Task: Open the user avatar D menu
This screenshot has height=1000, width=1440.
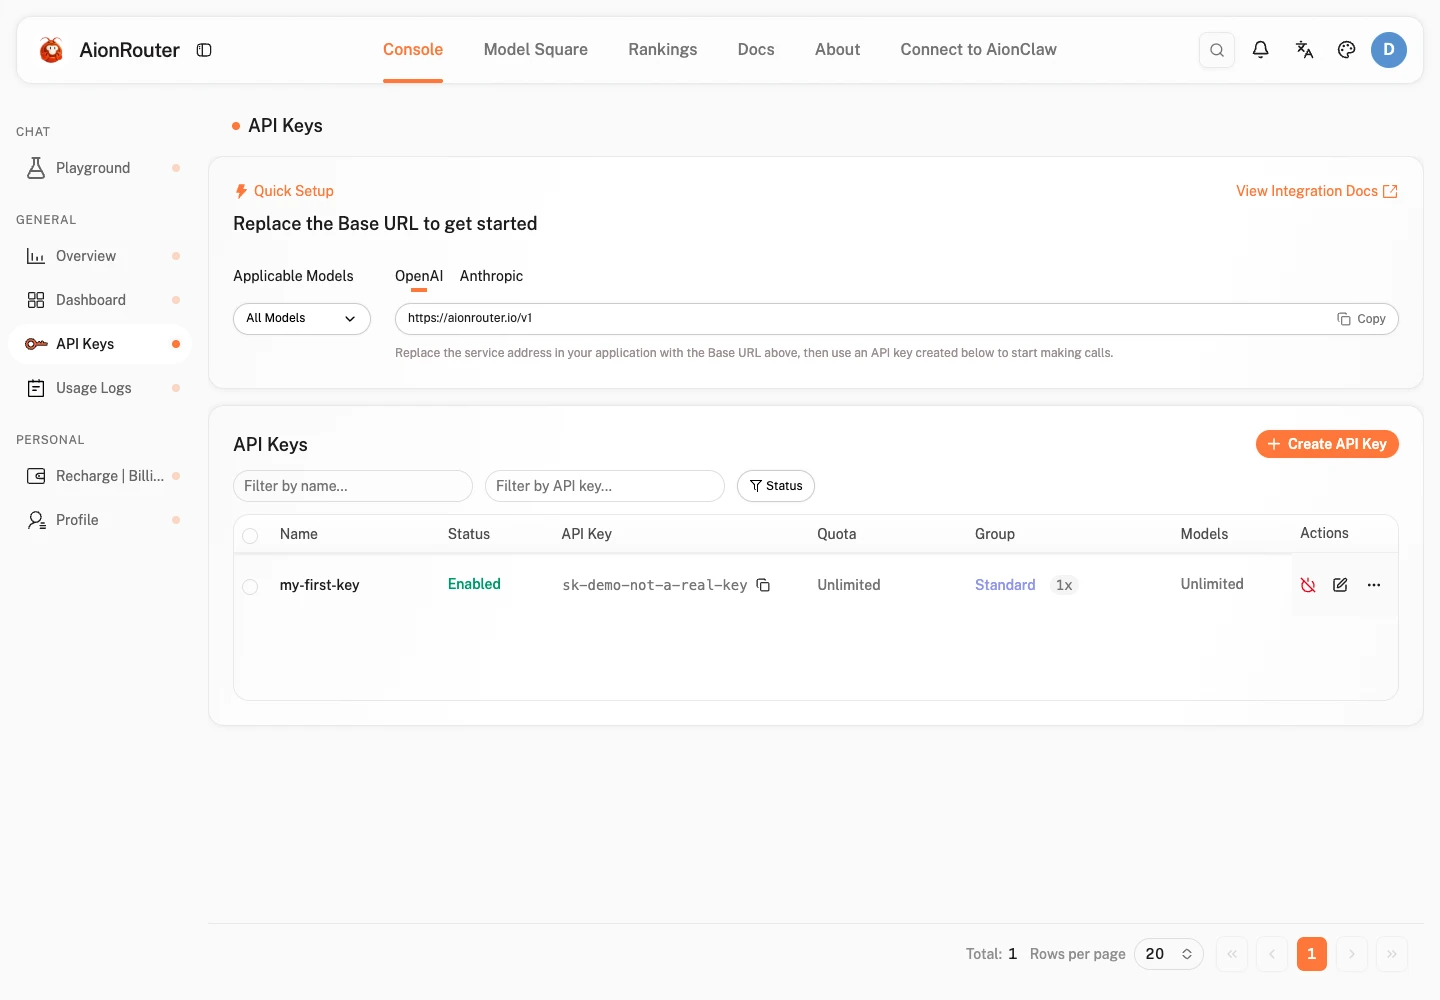Action: 1389,50
